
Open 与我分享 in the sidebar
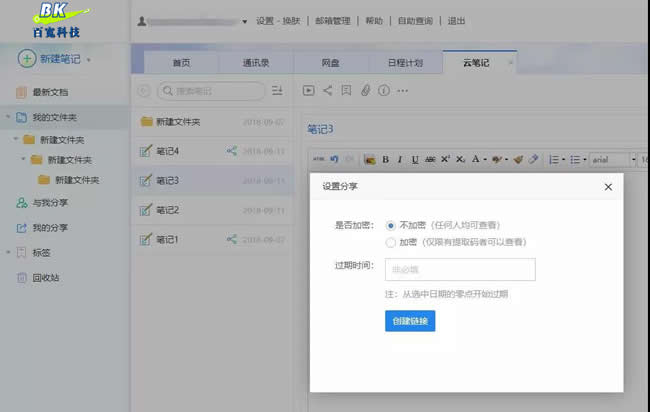click(50, 203)
